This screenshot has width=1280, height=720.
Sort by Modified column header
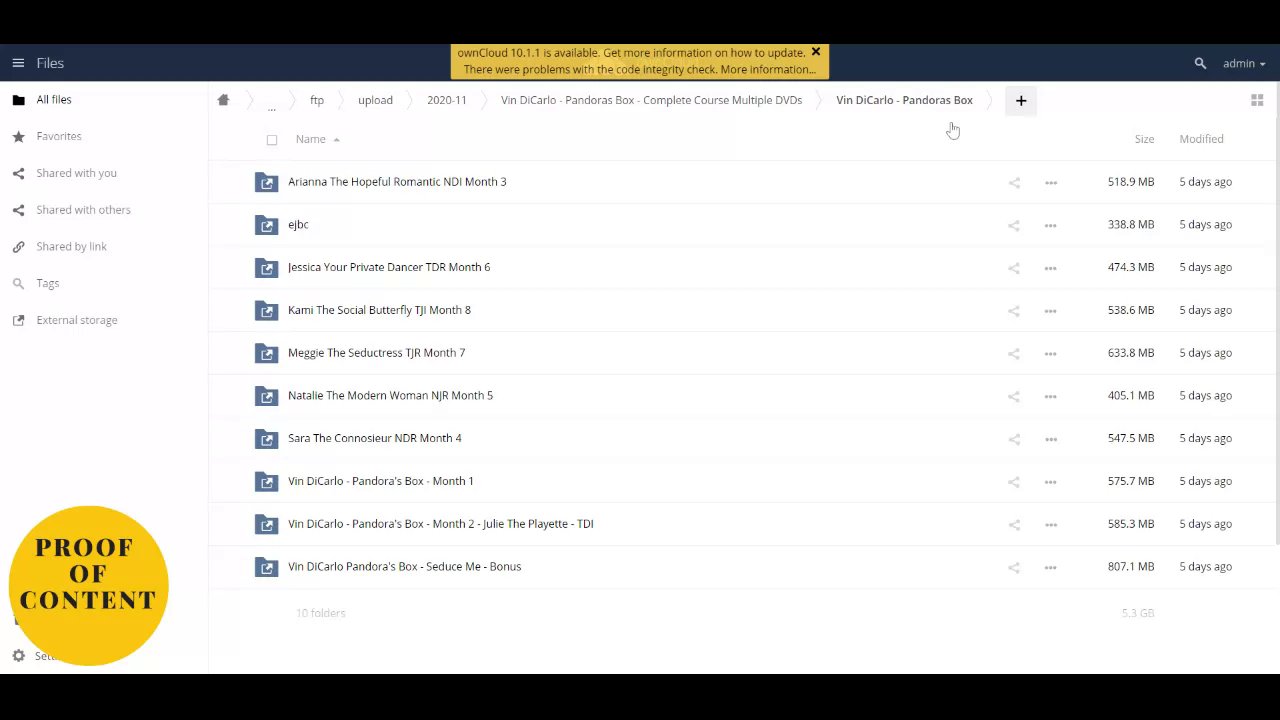pyautogui.click(x=1201, y=139)
